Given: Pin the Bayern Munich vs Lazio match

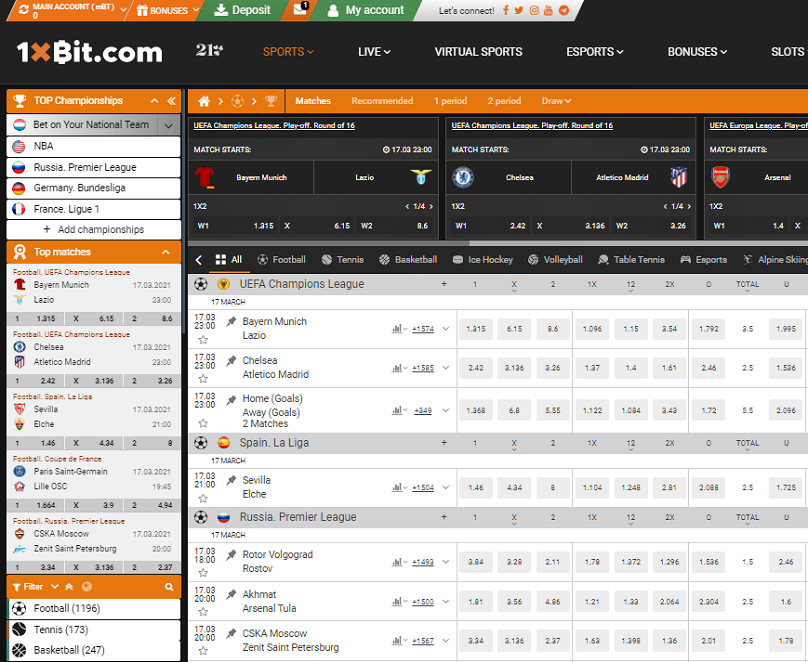Looking at the screenshot, I should pos(232,322).
